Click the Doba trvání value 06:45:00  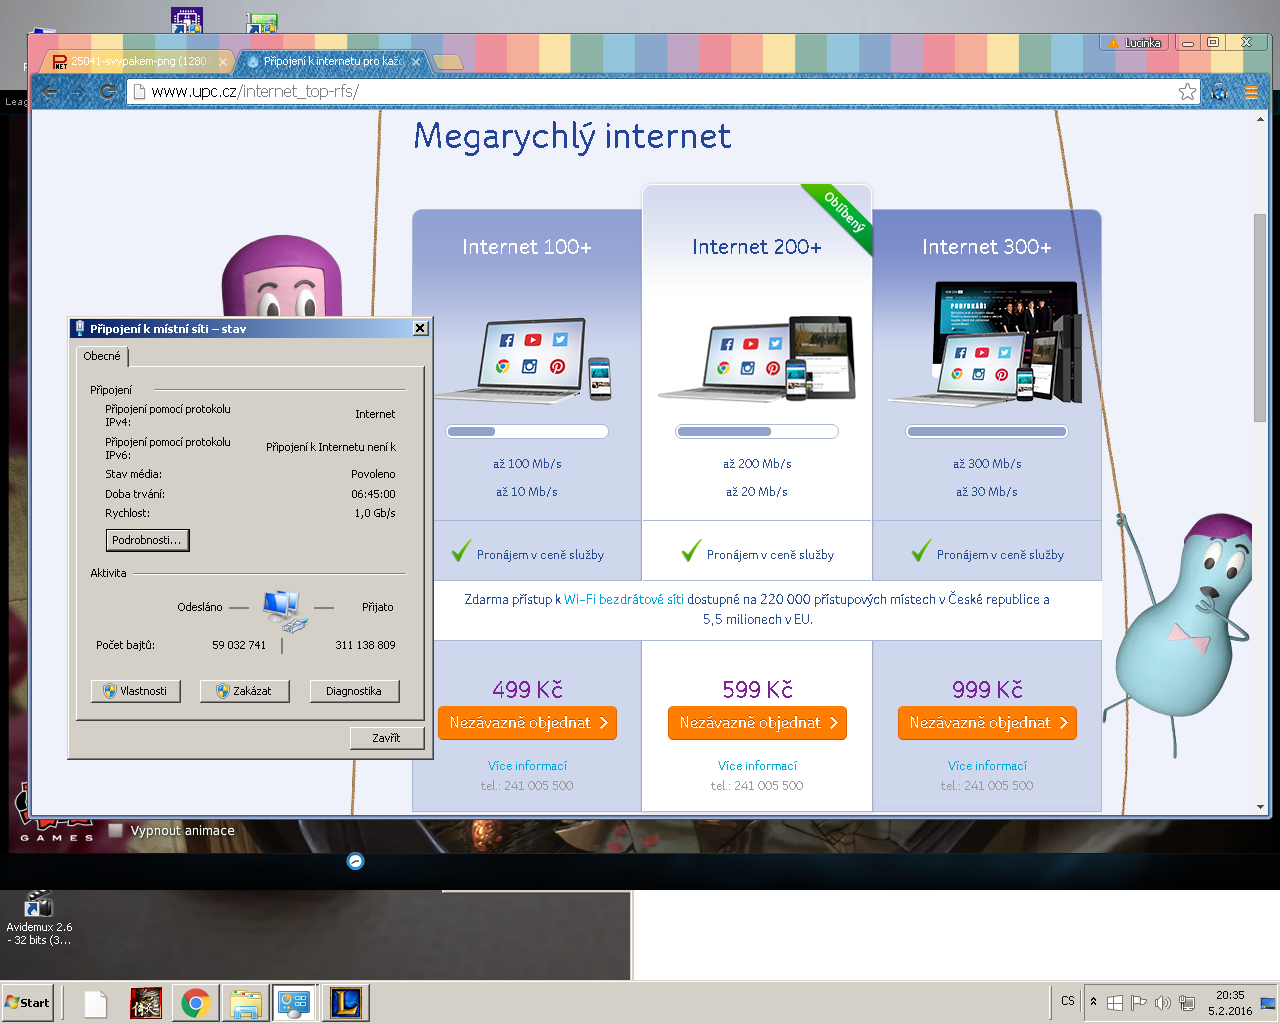(373, 494)
